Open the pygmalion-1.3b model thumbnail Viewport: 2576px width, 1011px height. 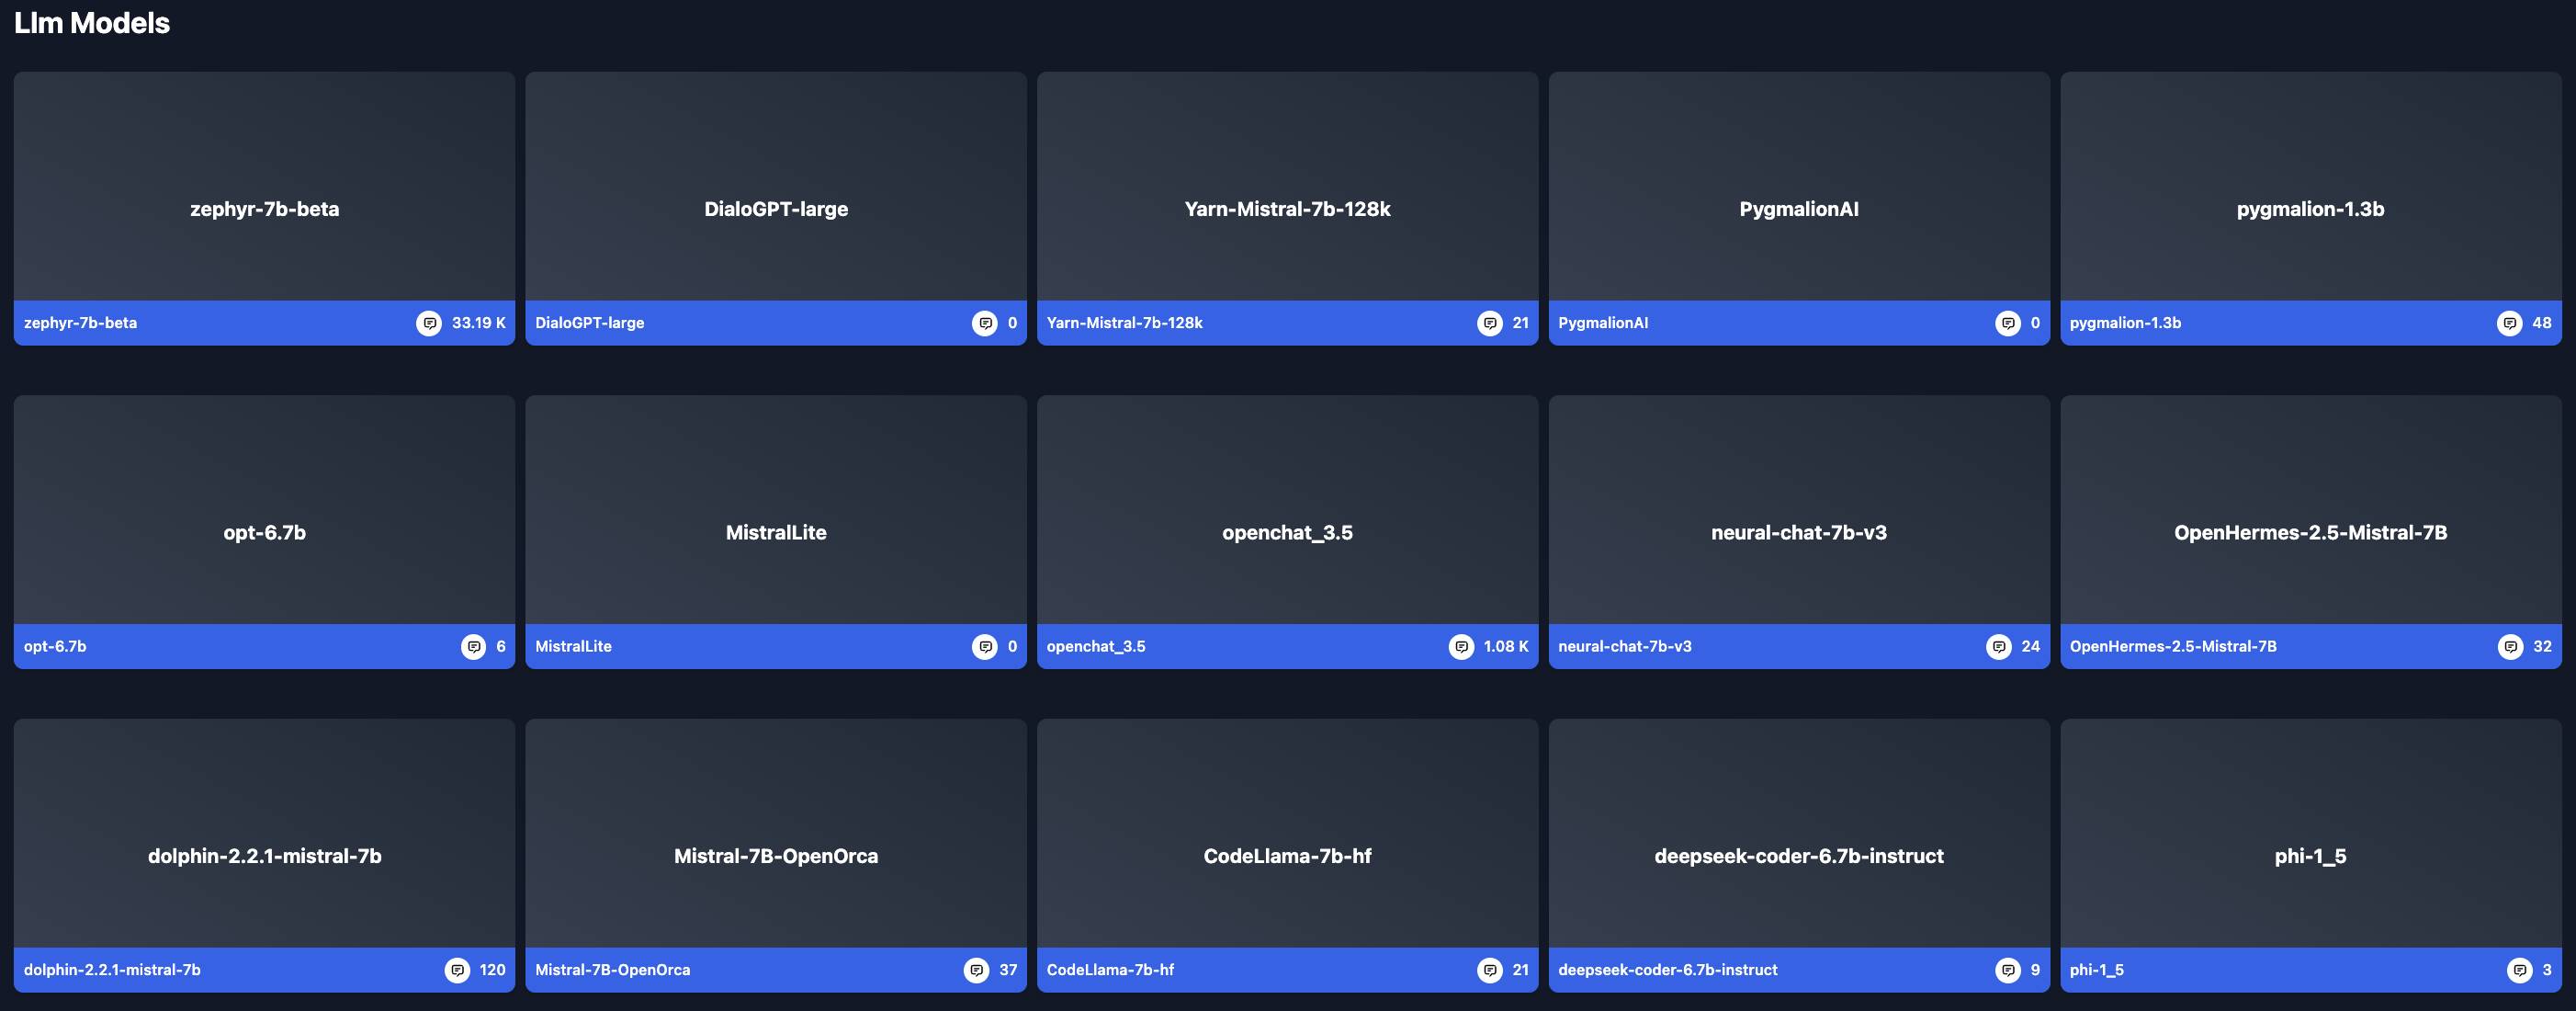click(2311, 186)
